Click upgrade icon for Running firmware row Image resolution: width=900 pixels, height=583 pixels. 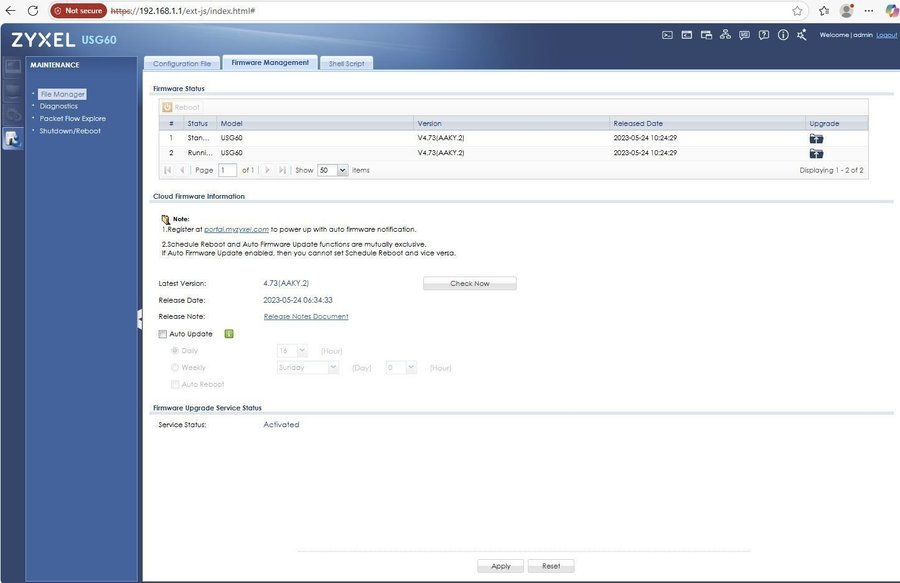(816, 153)
